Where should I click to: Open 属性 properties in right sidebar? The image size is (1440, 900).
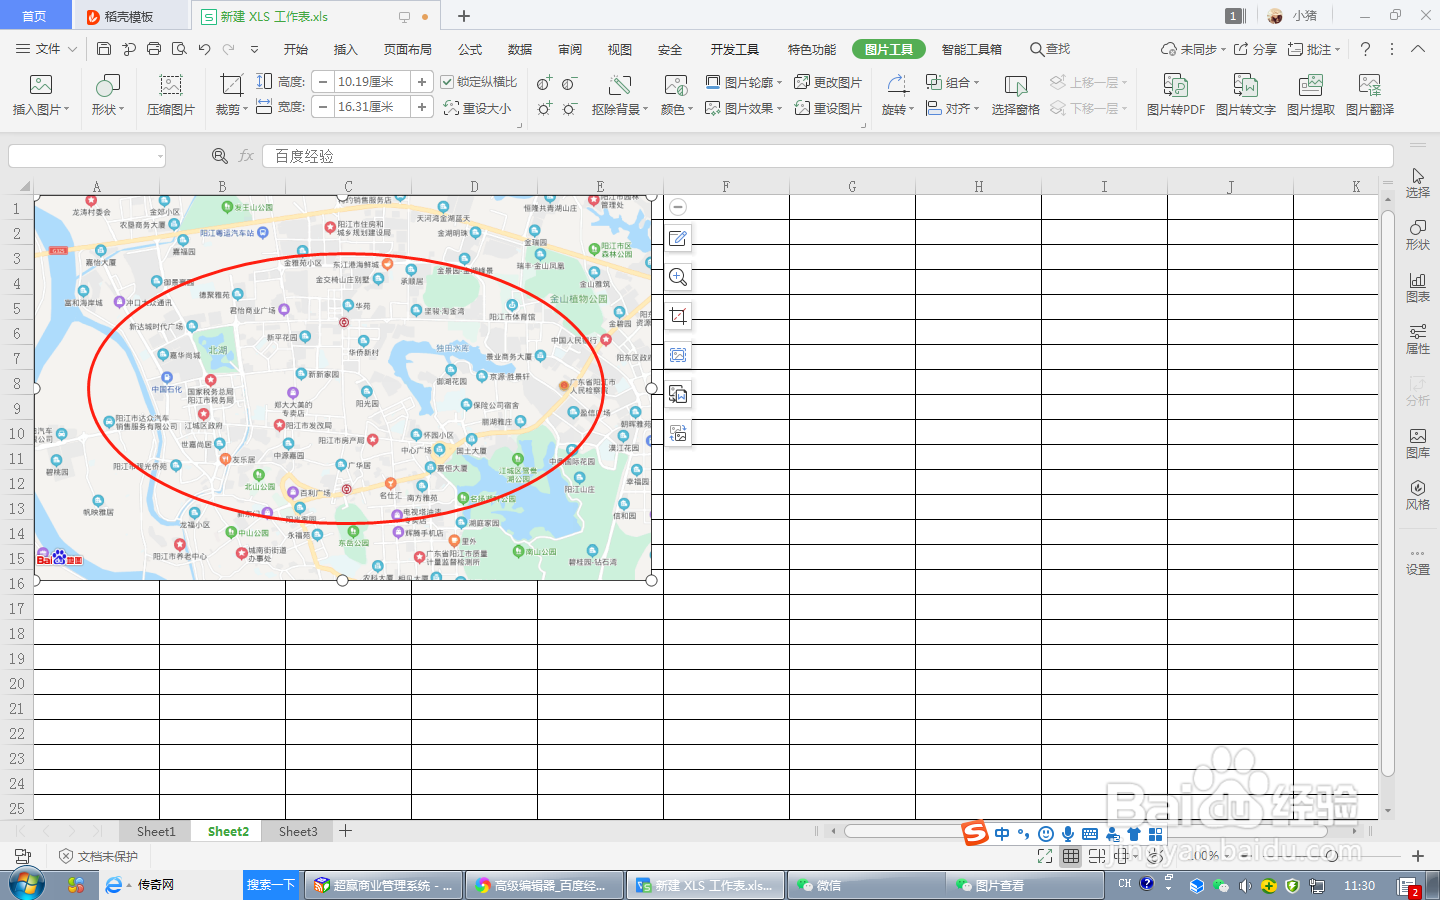click(1418, 339)
